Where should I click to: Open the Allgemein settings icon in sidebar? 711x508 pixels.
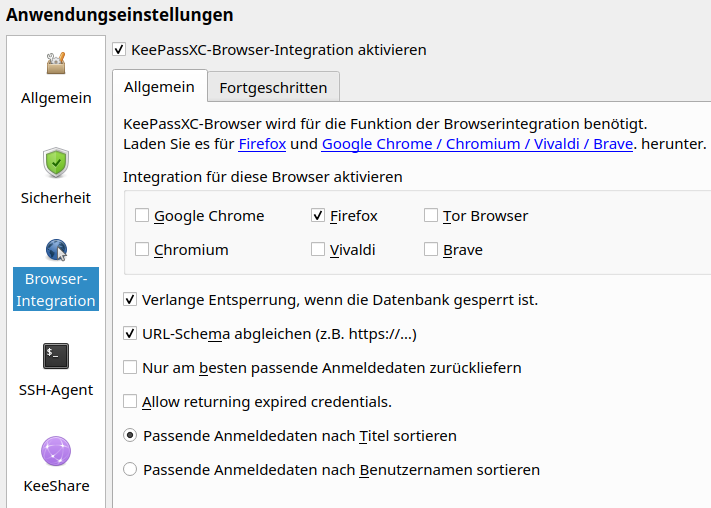(x=56, y=65)
